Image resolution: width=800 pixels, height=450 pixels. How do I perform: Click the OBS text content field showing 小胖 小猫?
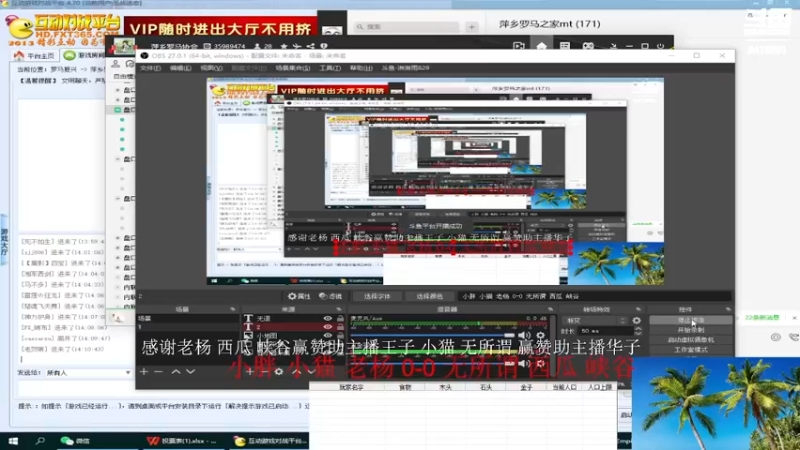click(x=595, y=296)
